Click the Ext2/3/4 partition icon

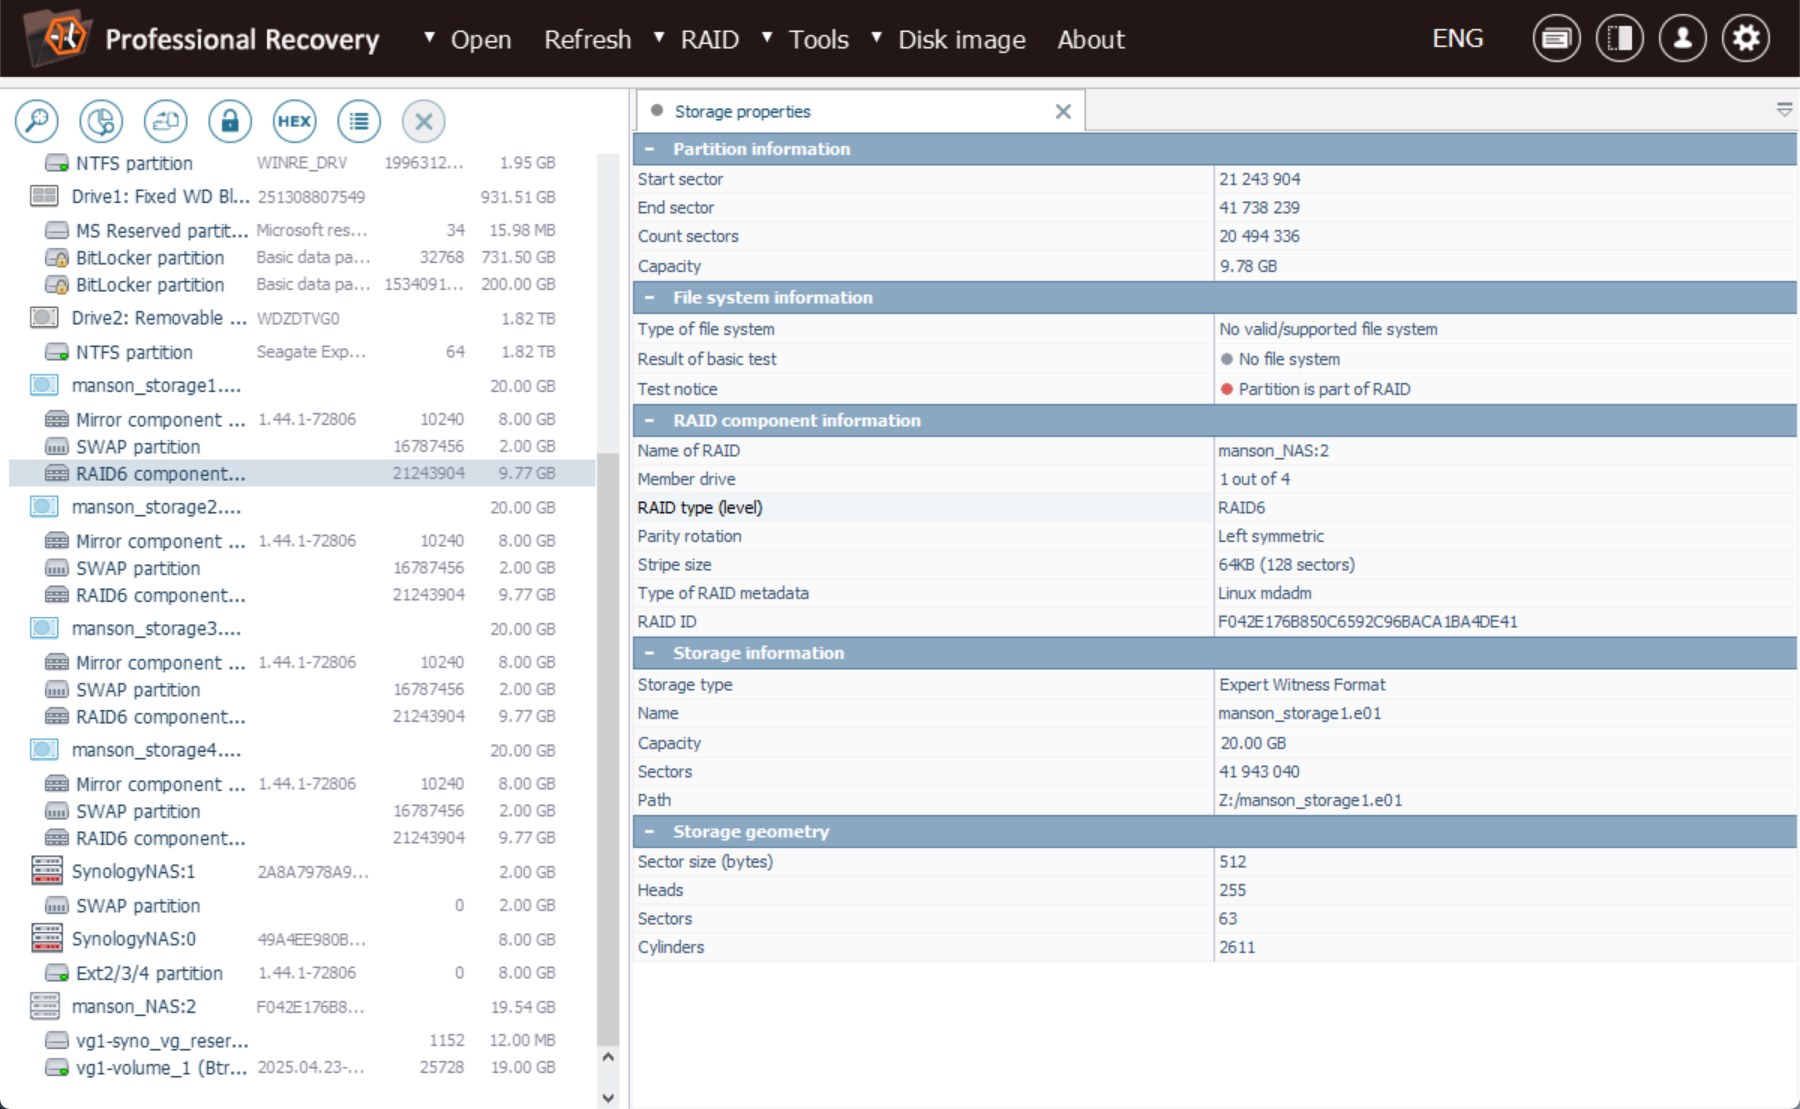(57, 973)
